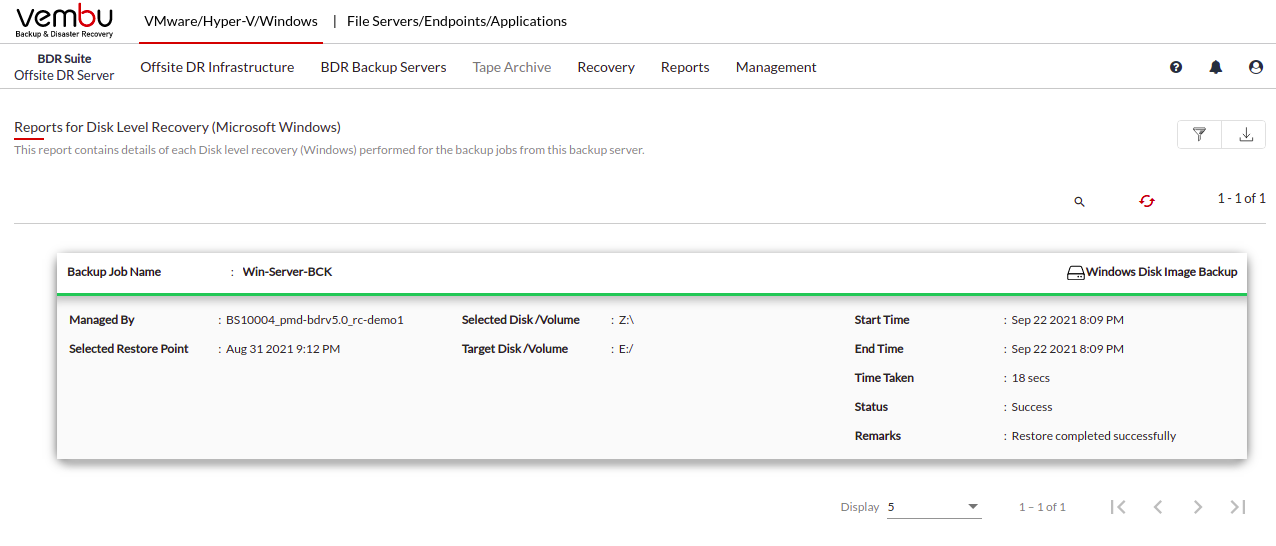1276x546 pixels.
Task: Click restore point Aug 31 2021 9:12 PM
Action: [283, 349]
